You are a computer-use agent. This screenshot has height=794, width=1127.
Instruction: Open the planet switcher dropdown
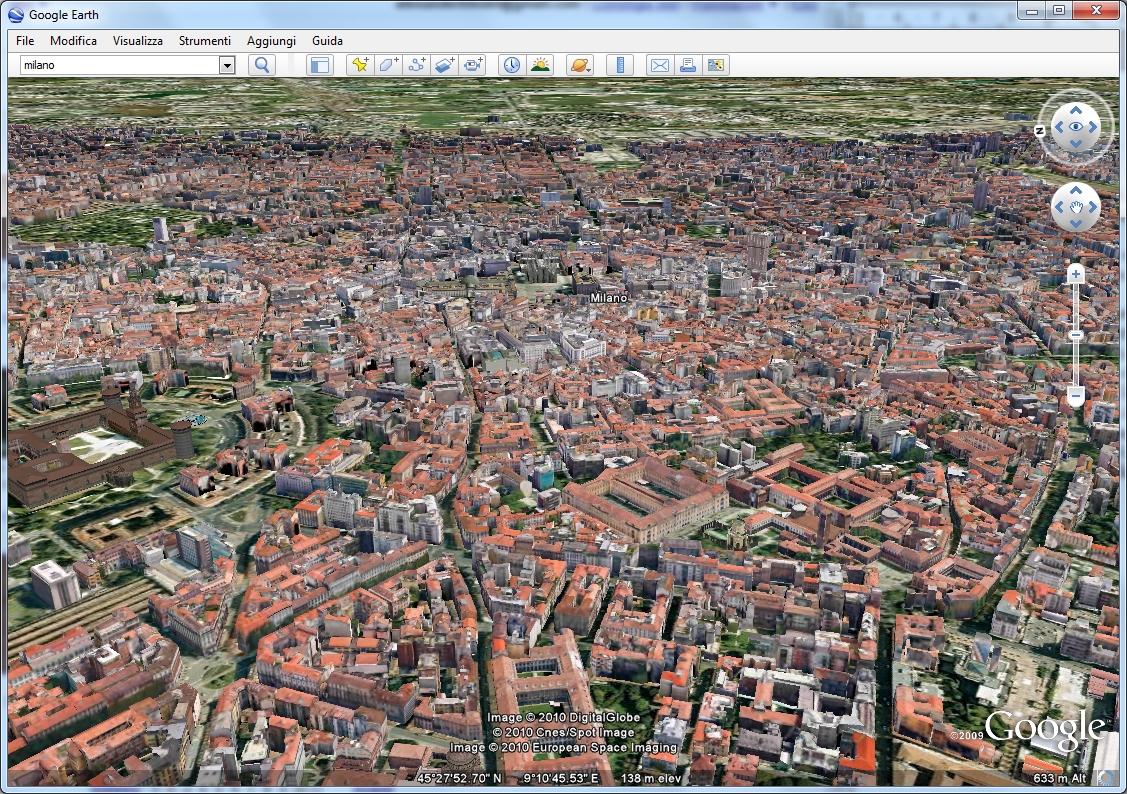point(579,65)
